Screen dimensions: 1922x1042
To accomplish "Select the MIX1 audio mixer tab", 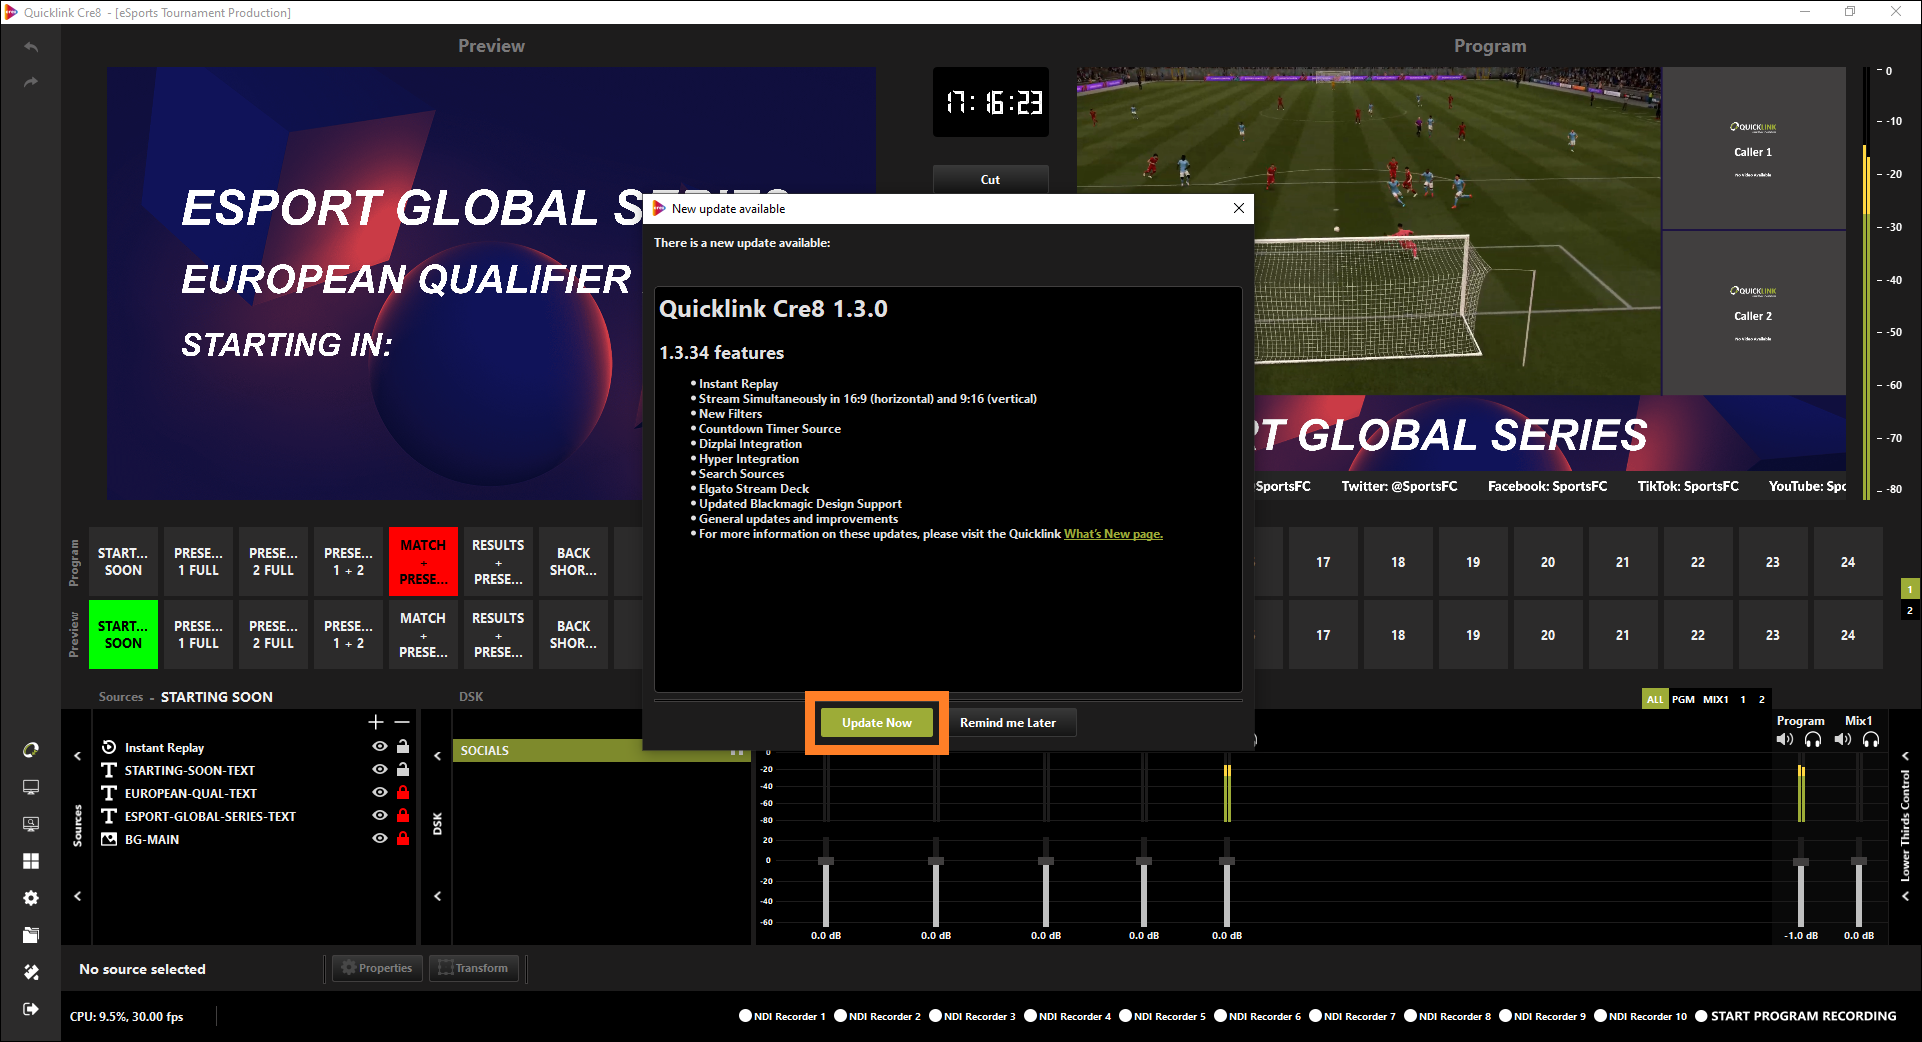I will tap(1715, 699).
